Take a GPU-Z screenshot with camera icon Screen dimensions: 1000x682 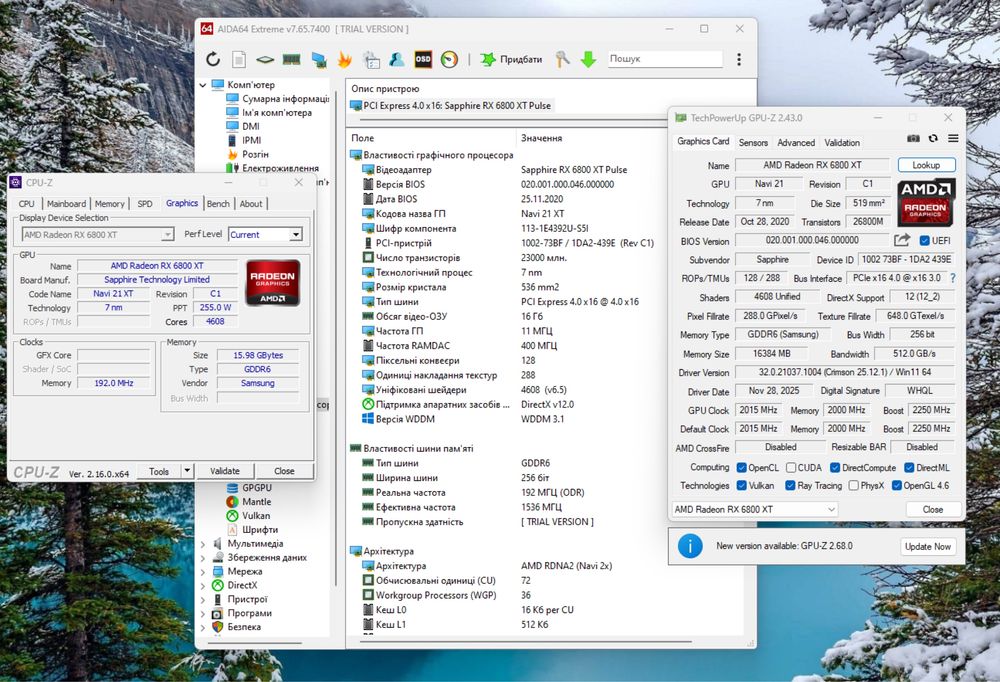tap(913, 138)
